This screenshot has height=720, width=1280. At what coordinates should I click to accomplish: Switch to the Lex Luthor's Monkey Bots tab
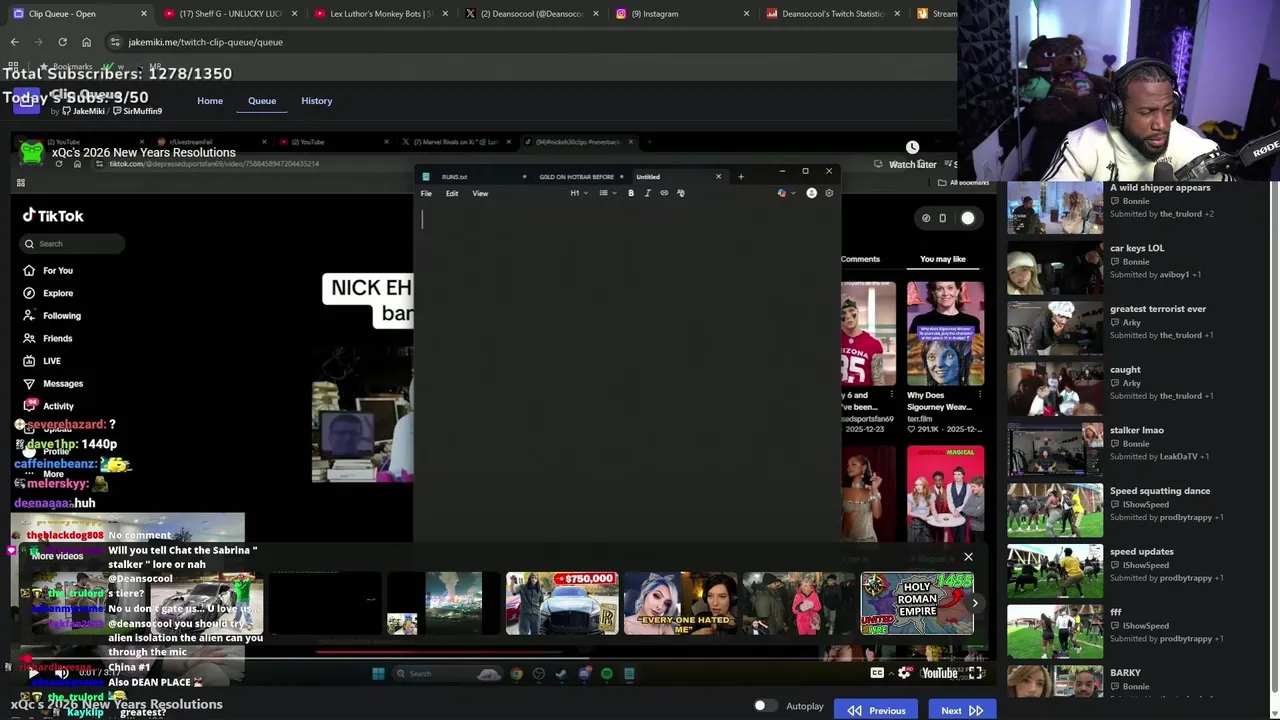click(x=380, y=14)
